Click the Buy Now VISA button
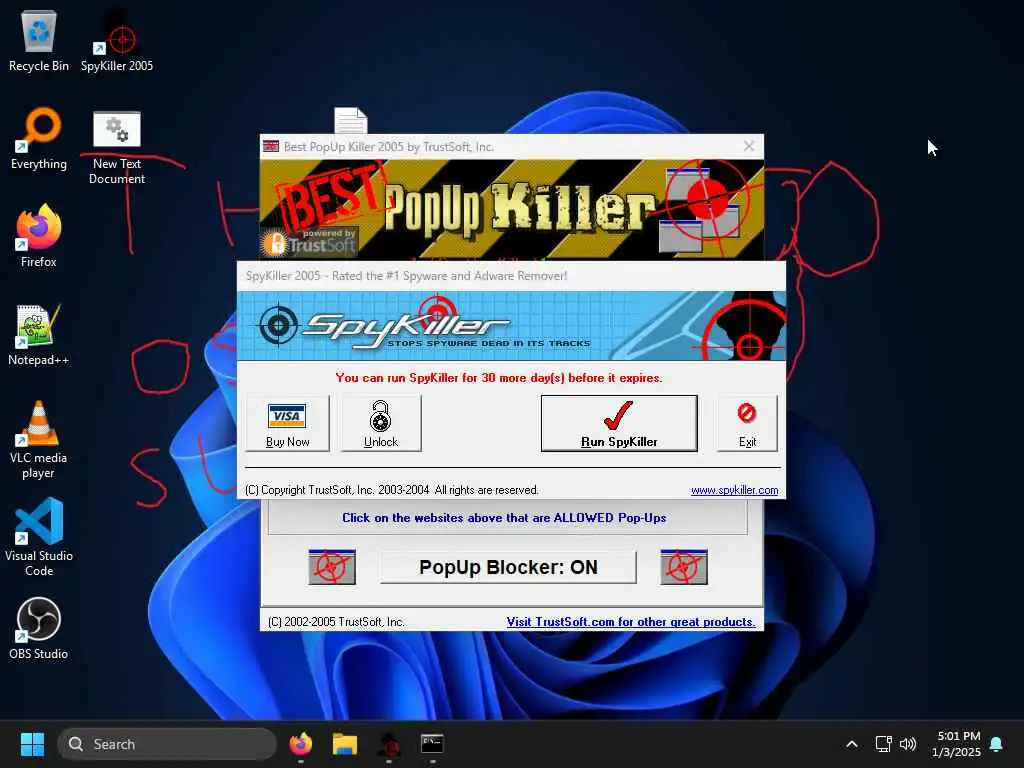 (x=287, y=423)
